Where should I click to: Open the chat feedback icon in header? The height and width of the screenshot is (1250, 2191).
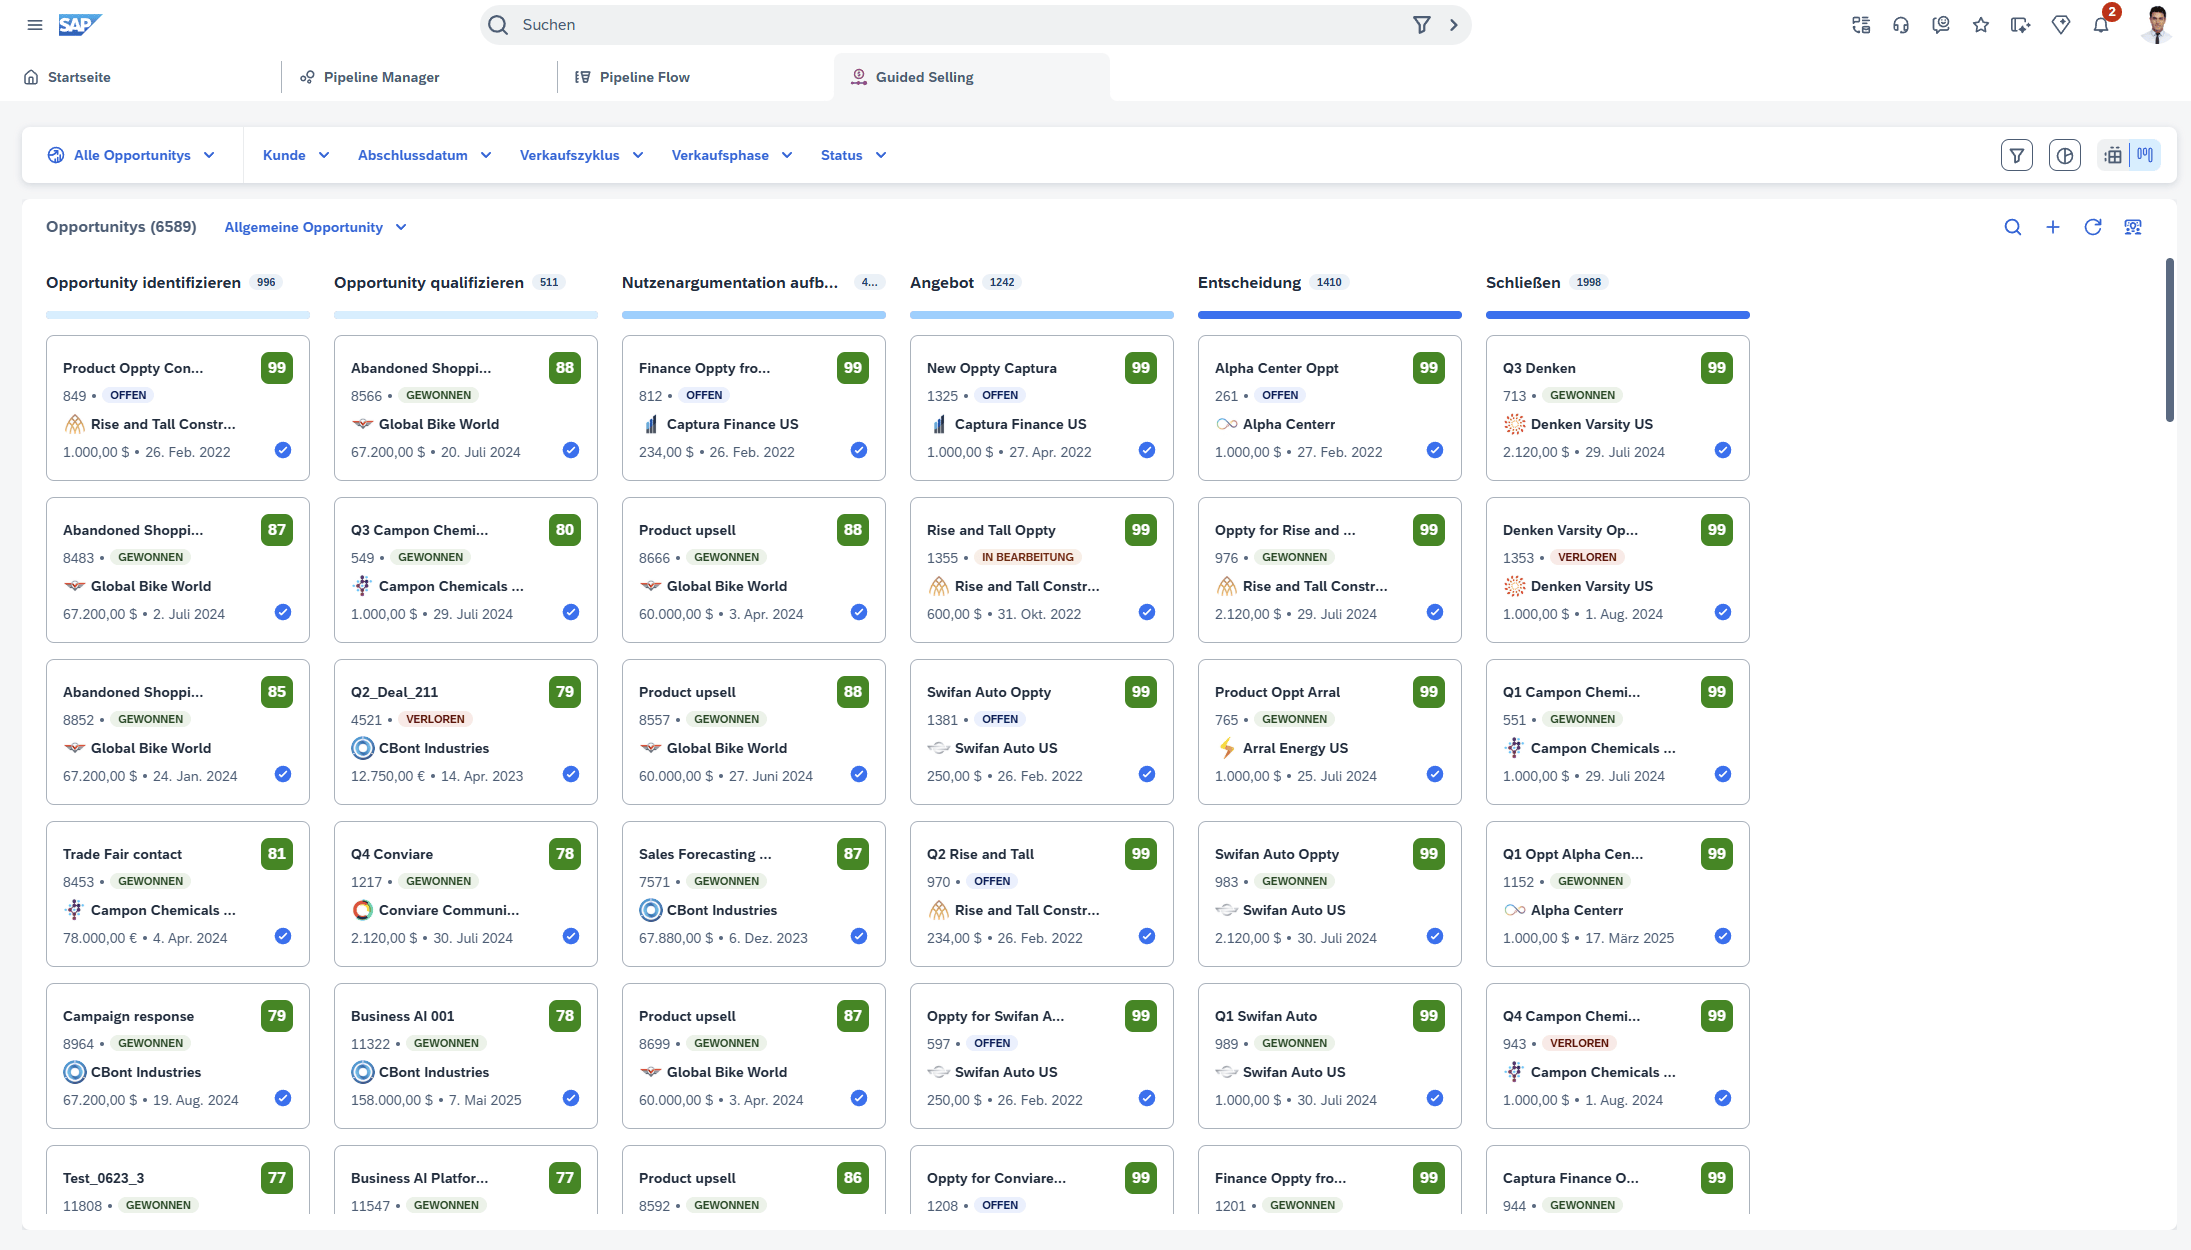pos(1941,25)
